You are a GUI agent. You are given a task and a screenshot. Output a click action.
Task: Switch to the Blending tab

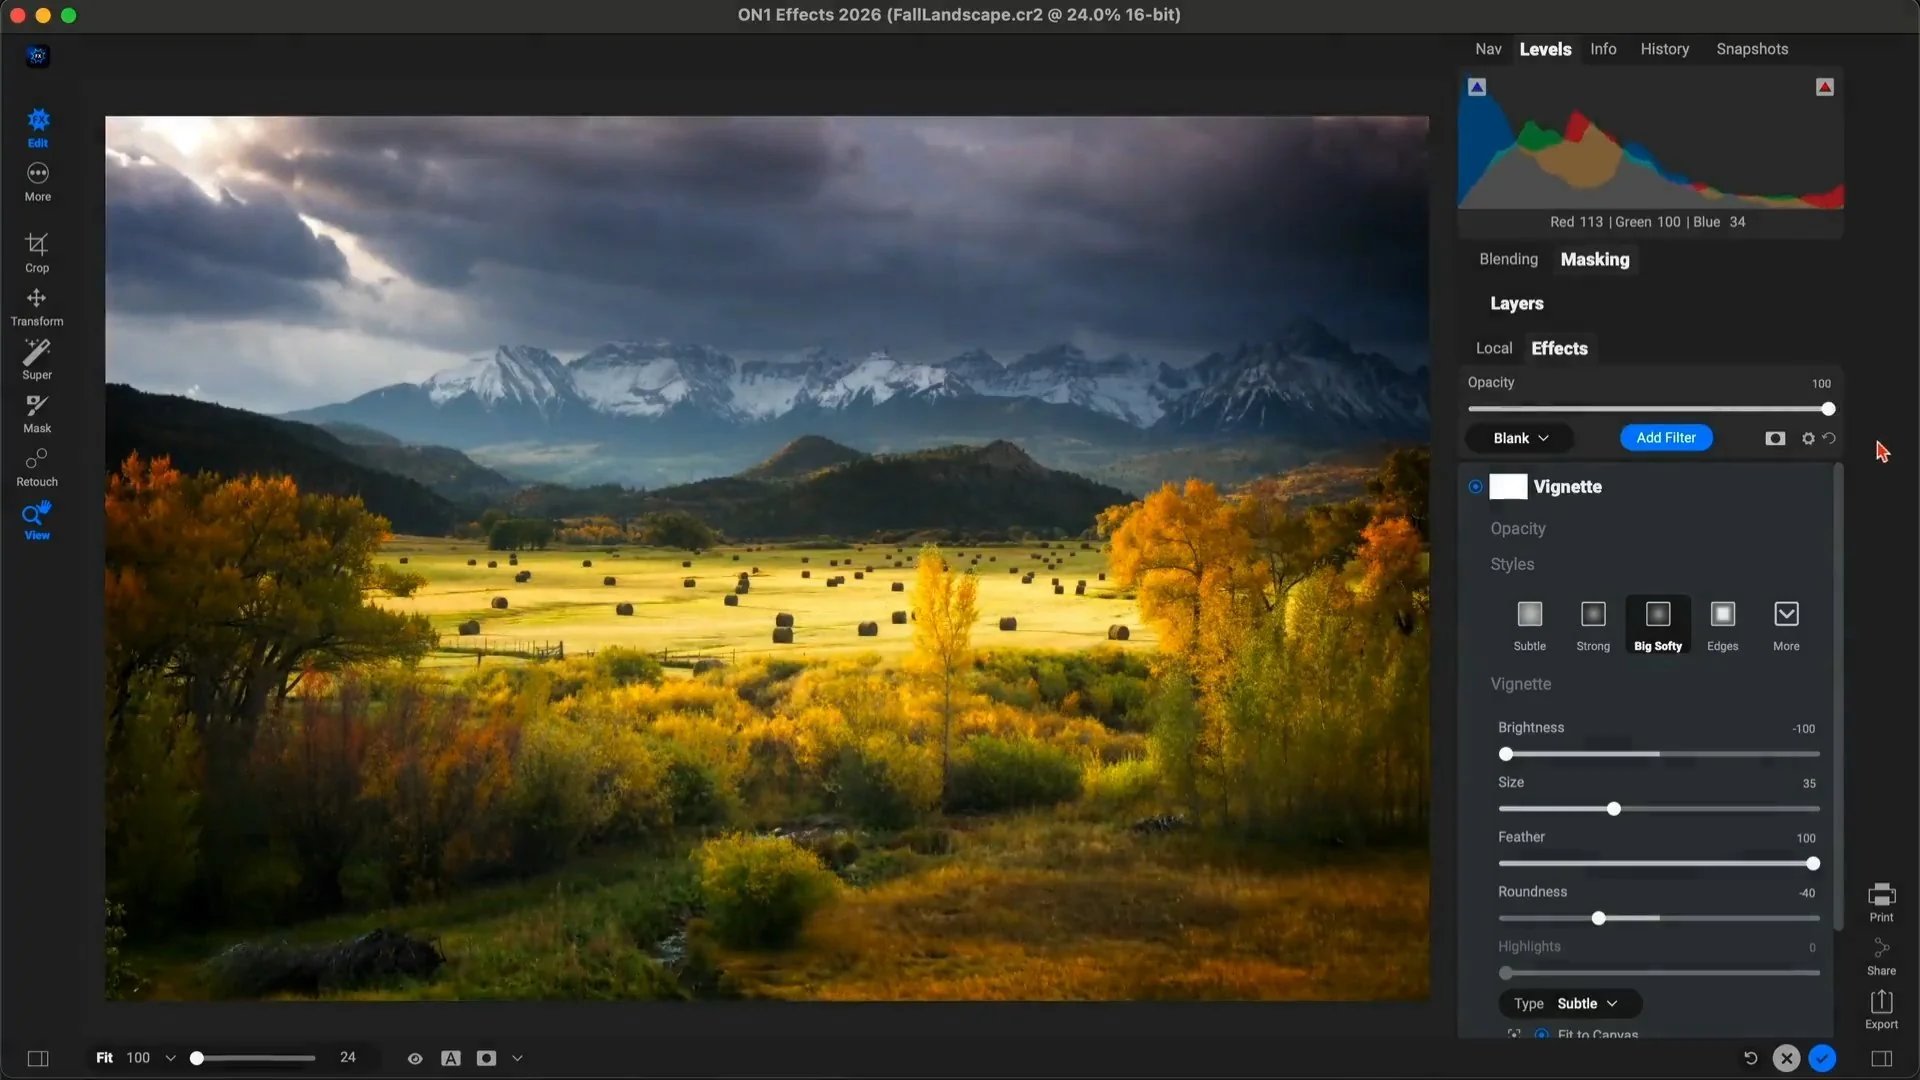1508,259
